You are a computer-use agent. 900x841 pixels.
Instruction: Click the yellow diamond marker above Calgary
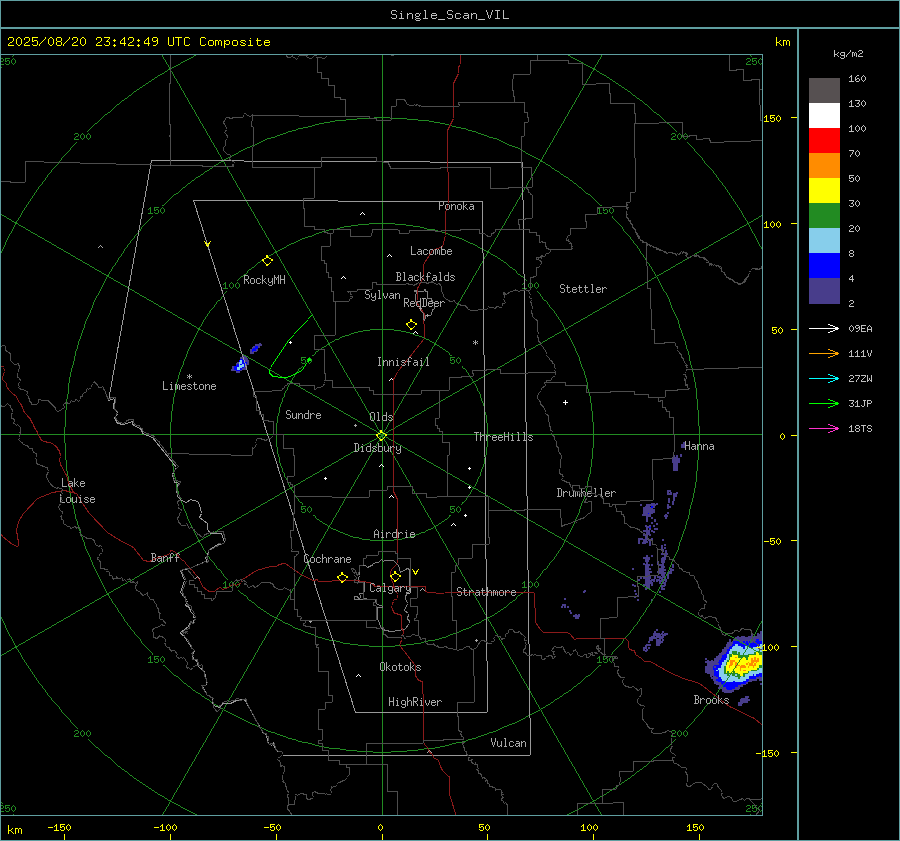click(x=395, y=576)
